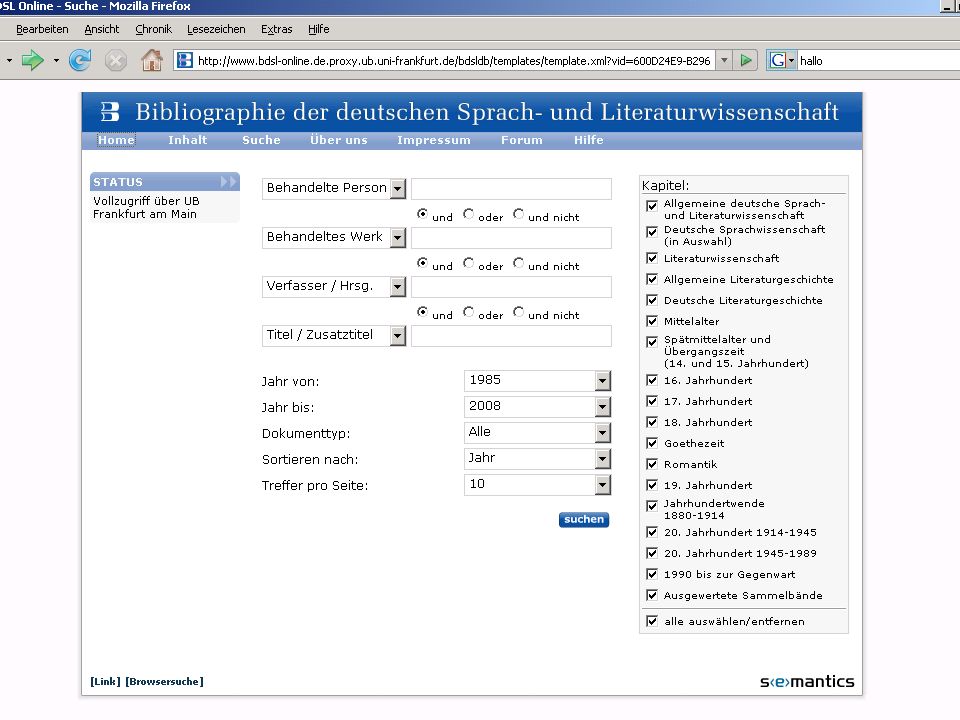
Task: Open the Bearbeiten menu
Action: [42, 29]
